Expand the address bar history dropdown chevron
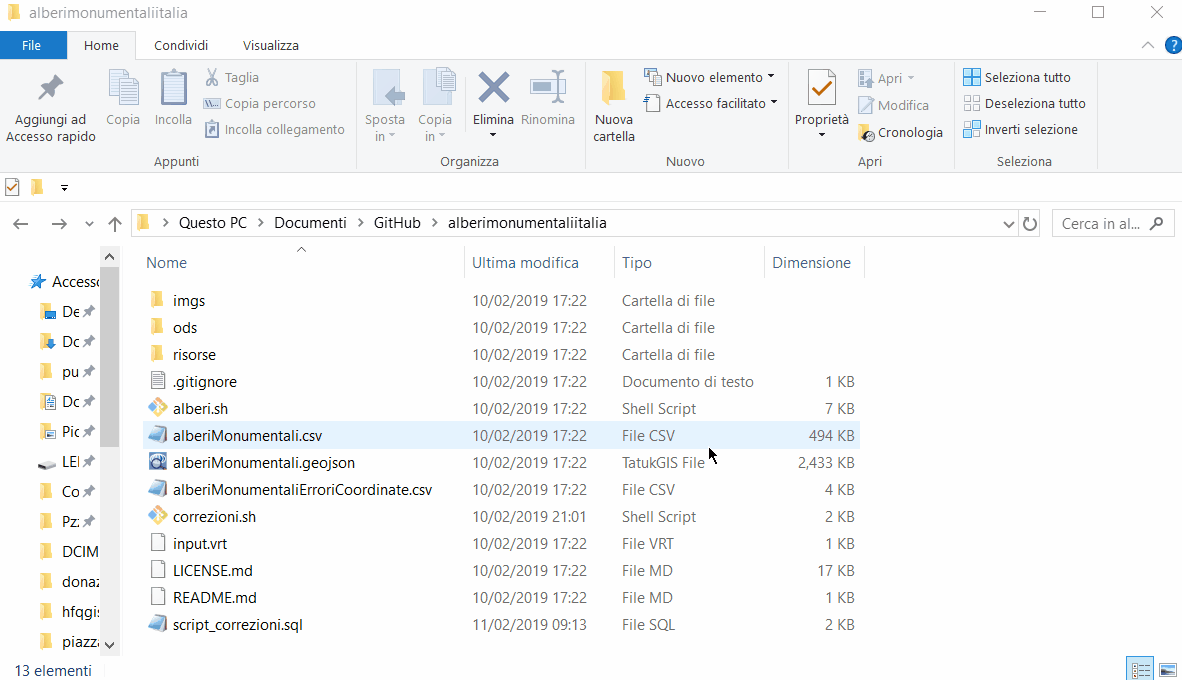 point(1009,223)
